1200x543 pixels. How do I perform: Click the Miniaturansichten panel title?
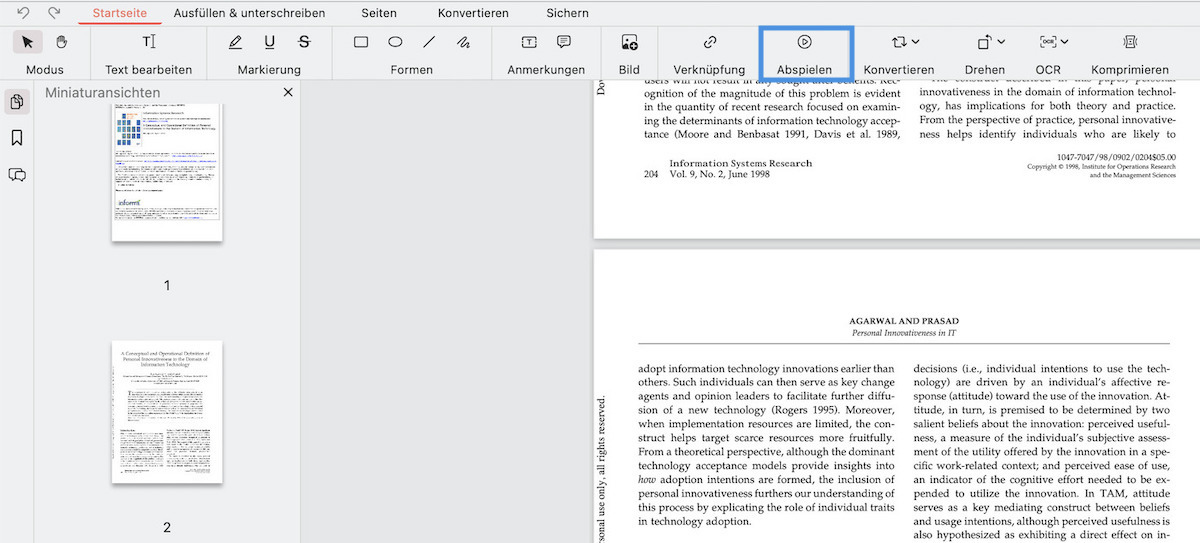103,92
